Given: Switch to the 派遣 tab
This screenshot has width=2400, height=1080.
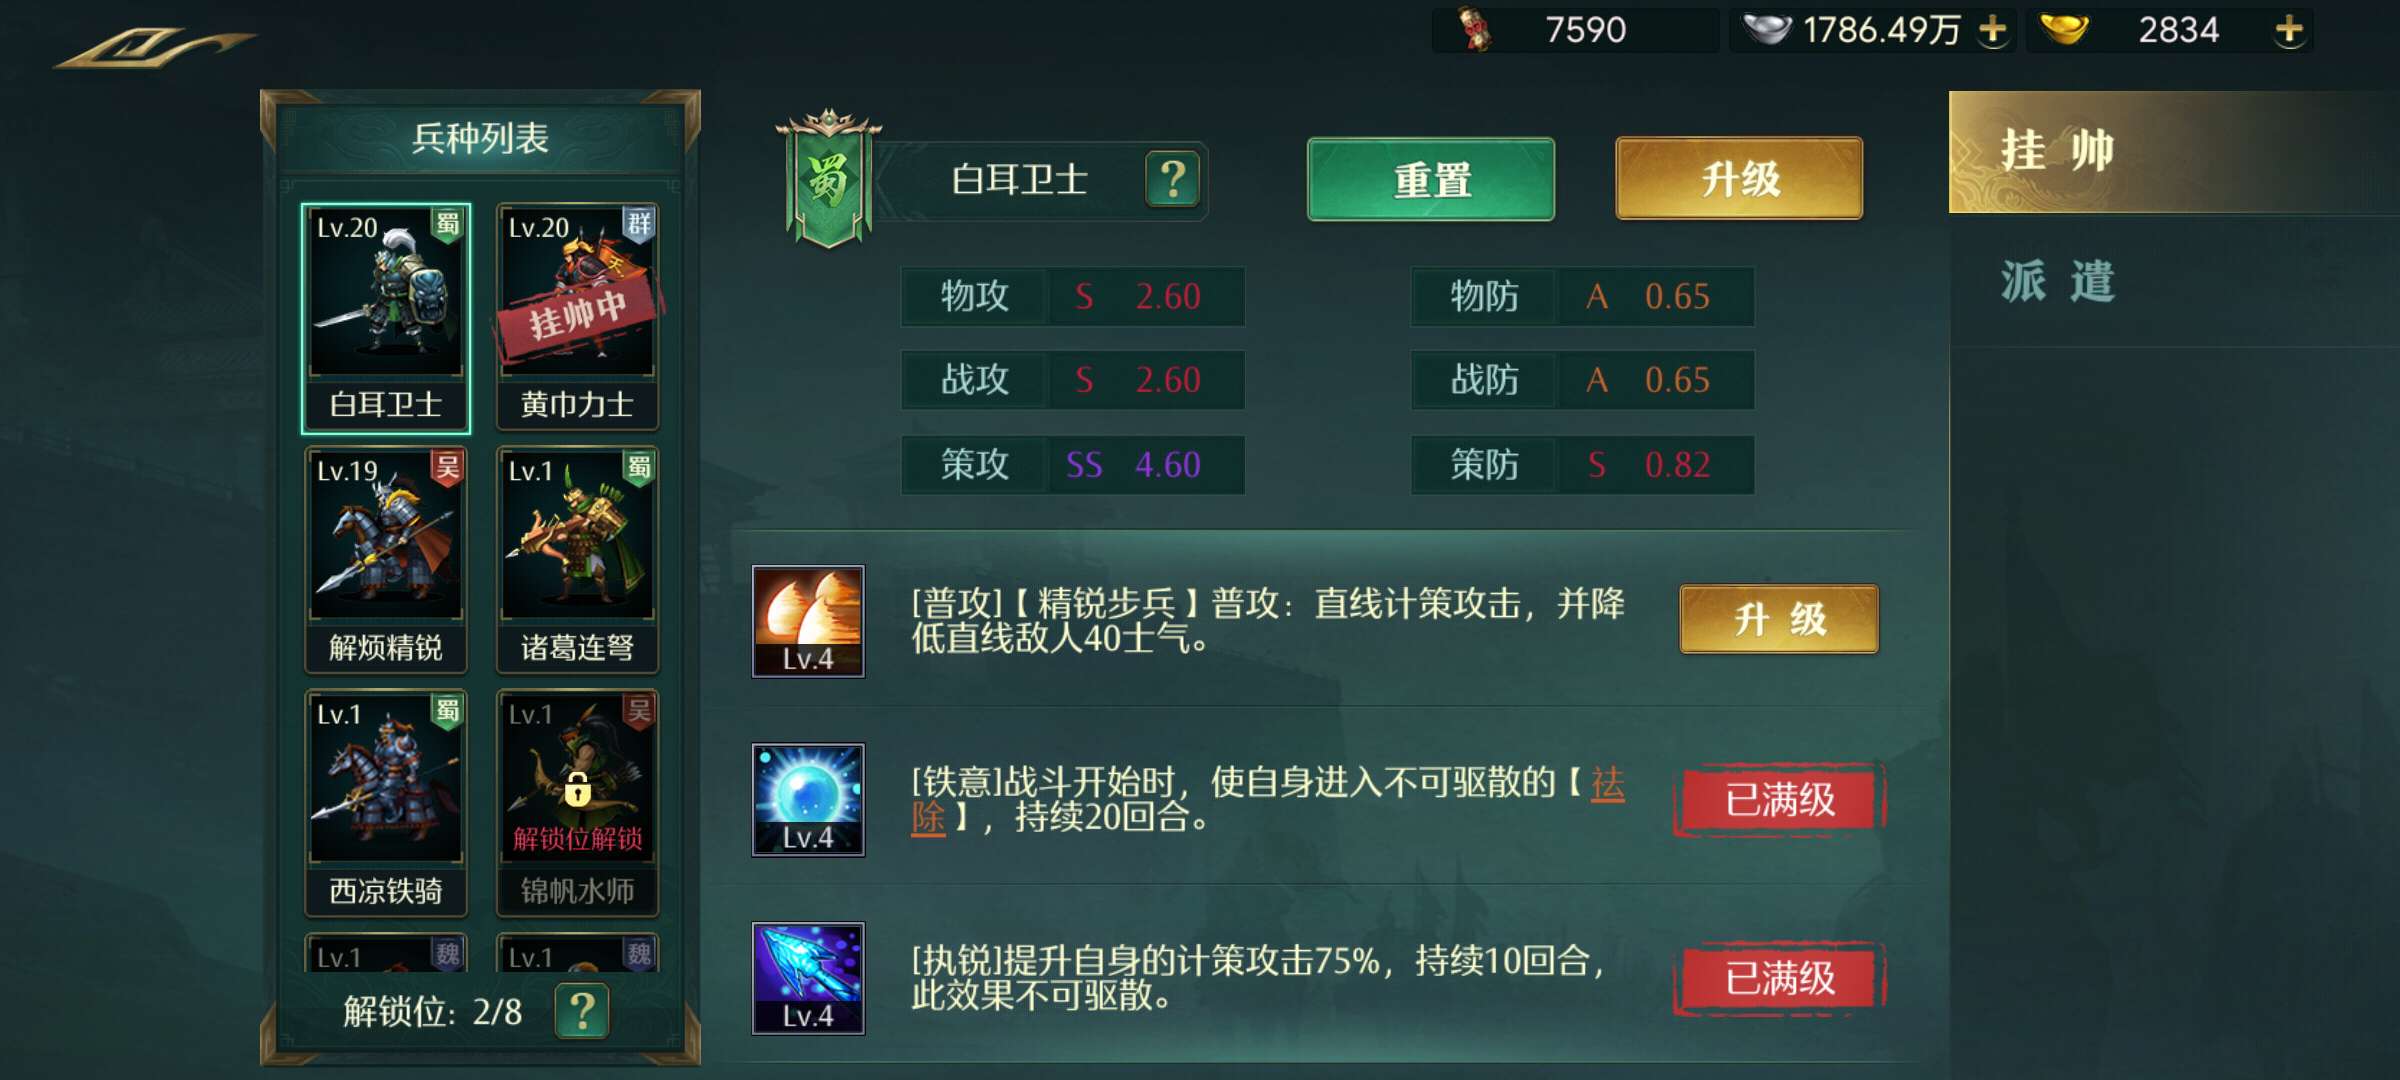Looking at the screenshot, I should coord(2172,281).
